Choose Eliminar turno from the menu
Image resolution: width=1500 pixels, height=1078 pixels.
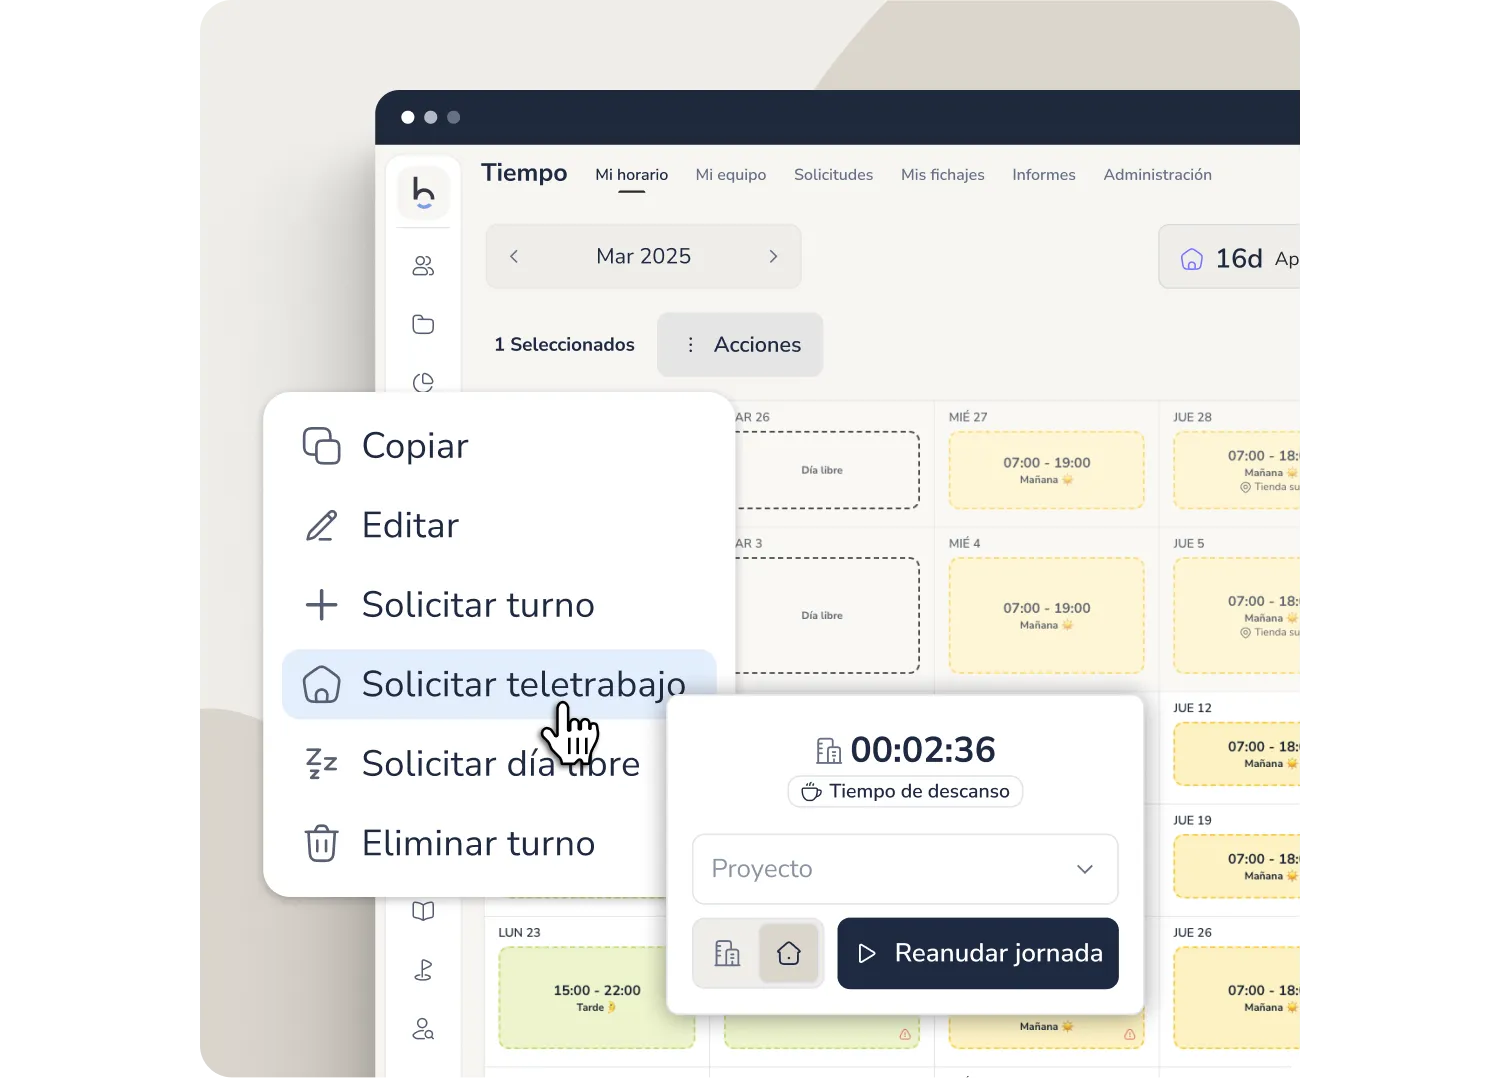point(478,844)
